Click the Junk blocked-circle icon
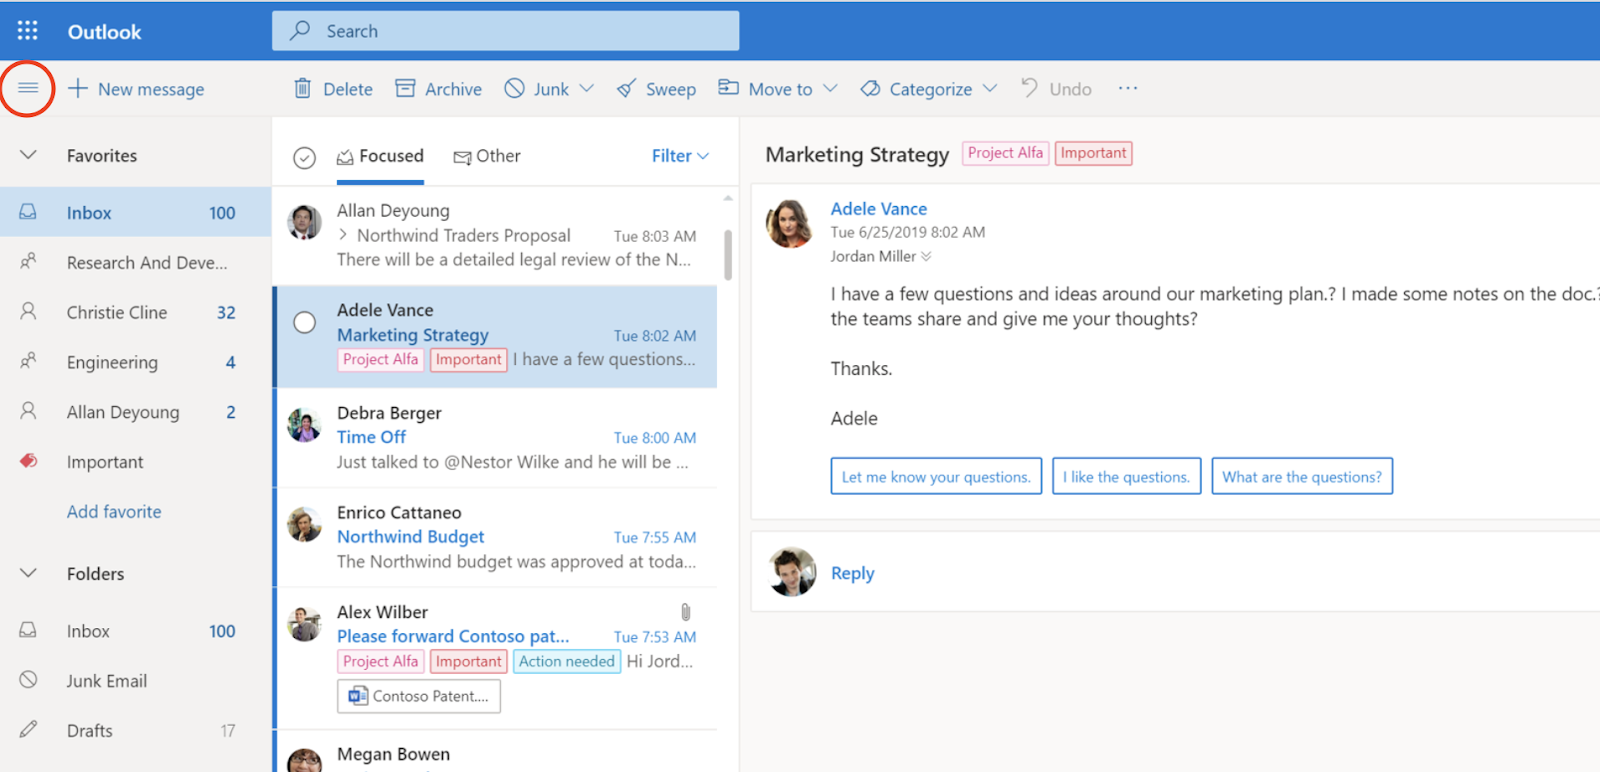This screenshot has height=772, width=1600. [x=514, y=88]
